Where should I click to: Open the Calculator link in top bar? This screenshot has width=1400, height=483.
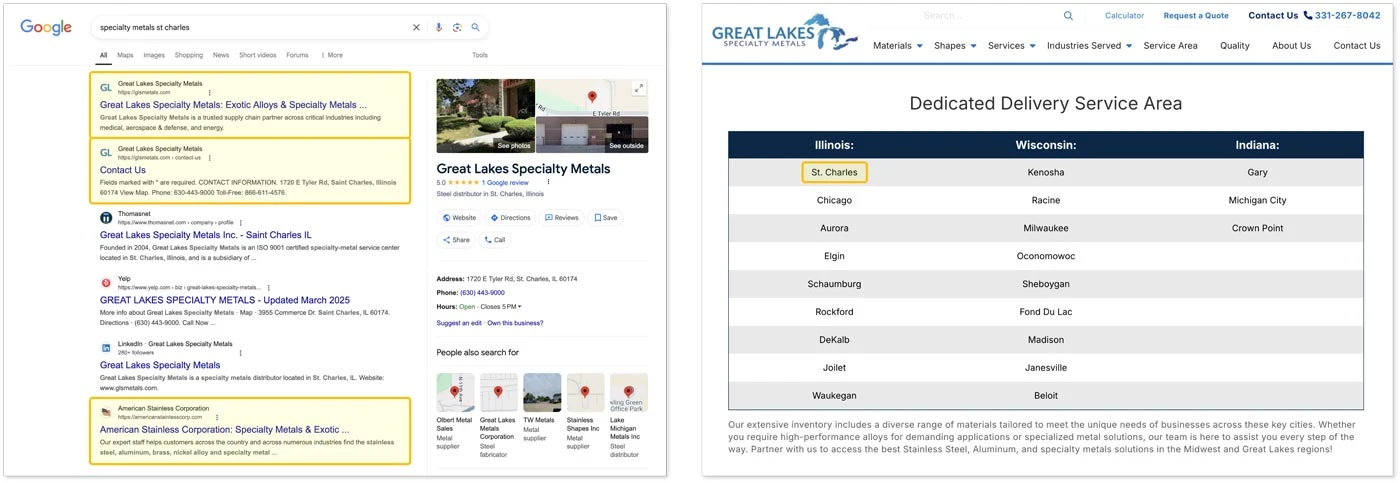tap(1124, 15)
